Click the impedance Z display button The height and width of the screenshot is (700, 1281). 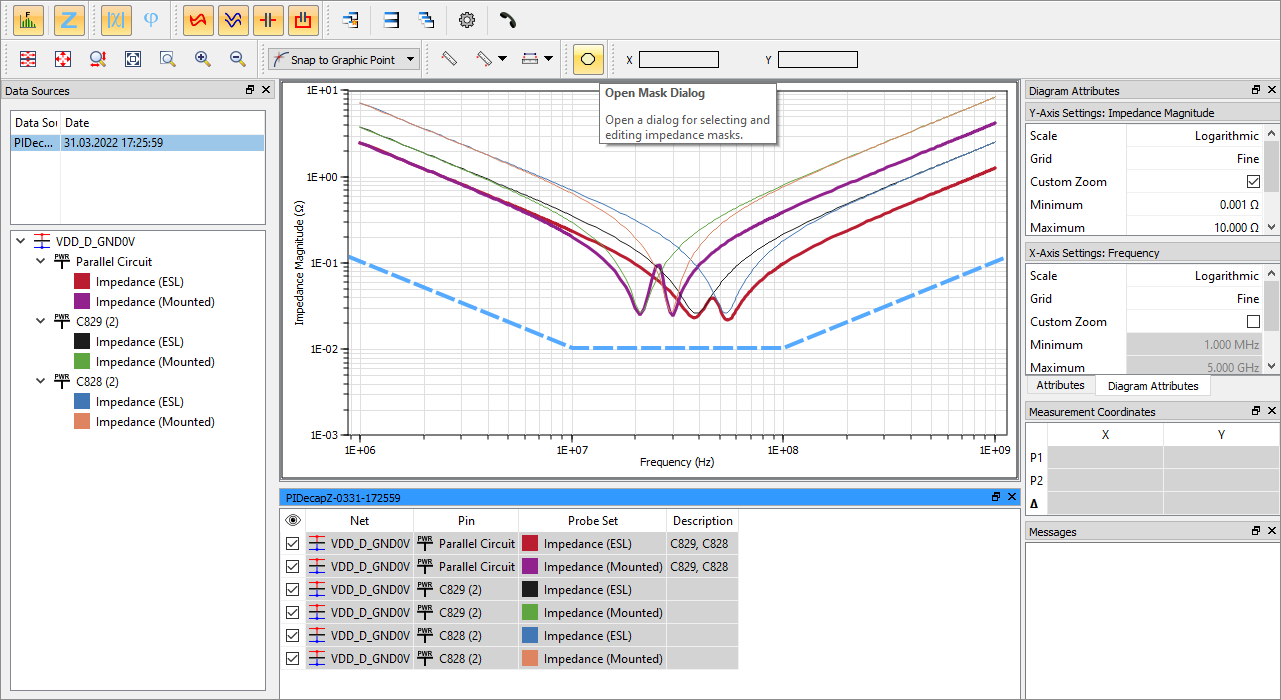pos(69,19)
